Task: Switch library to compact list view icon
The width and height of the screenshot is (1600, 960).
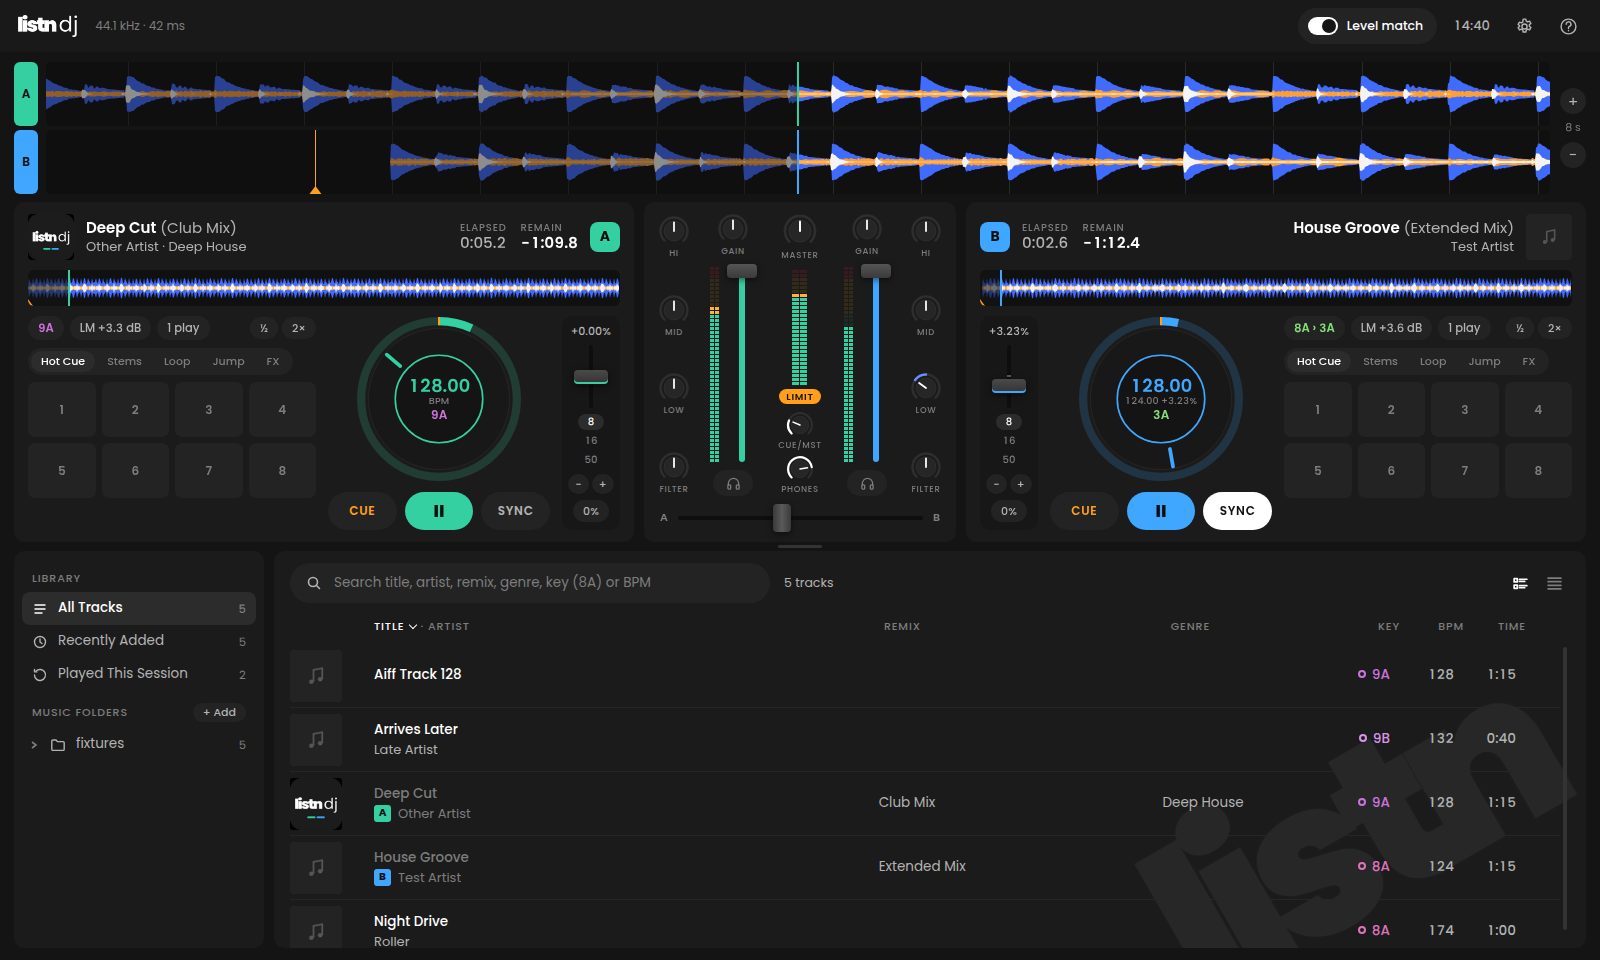Action: pos(1554,583)
